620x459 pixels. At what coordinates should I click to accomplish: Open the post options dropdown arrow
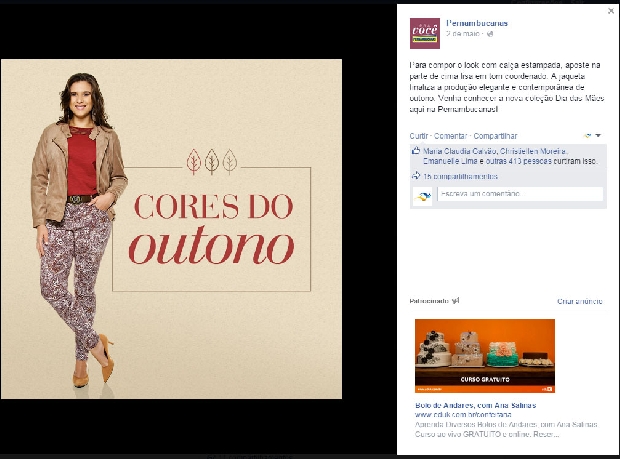598,136
